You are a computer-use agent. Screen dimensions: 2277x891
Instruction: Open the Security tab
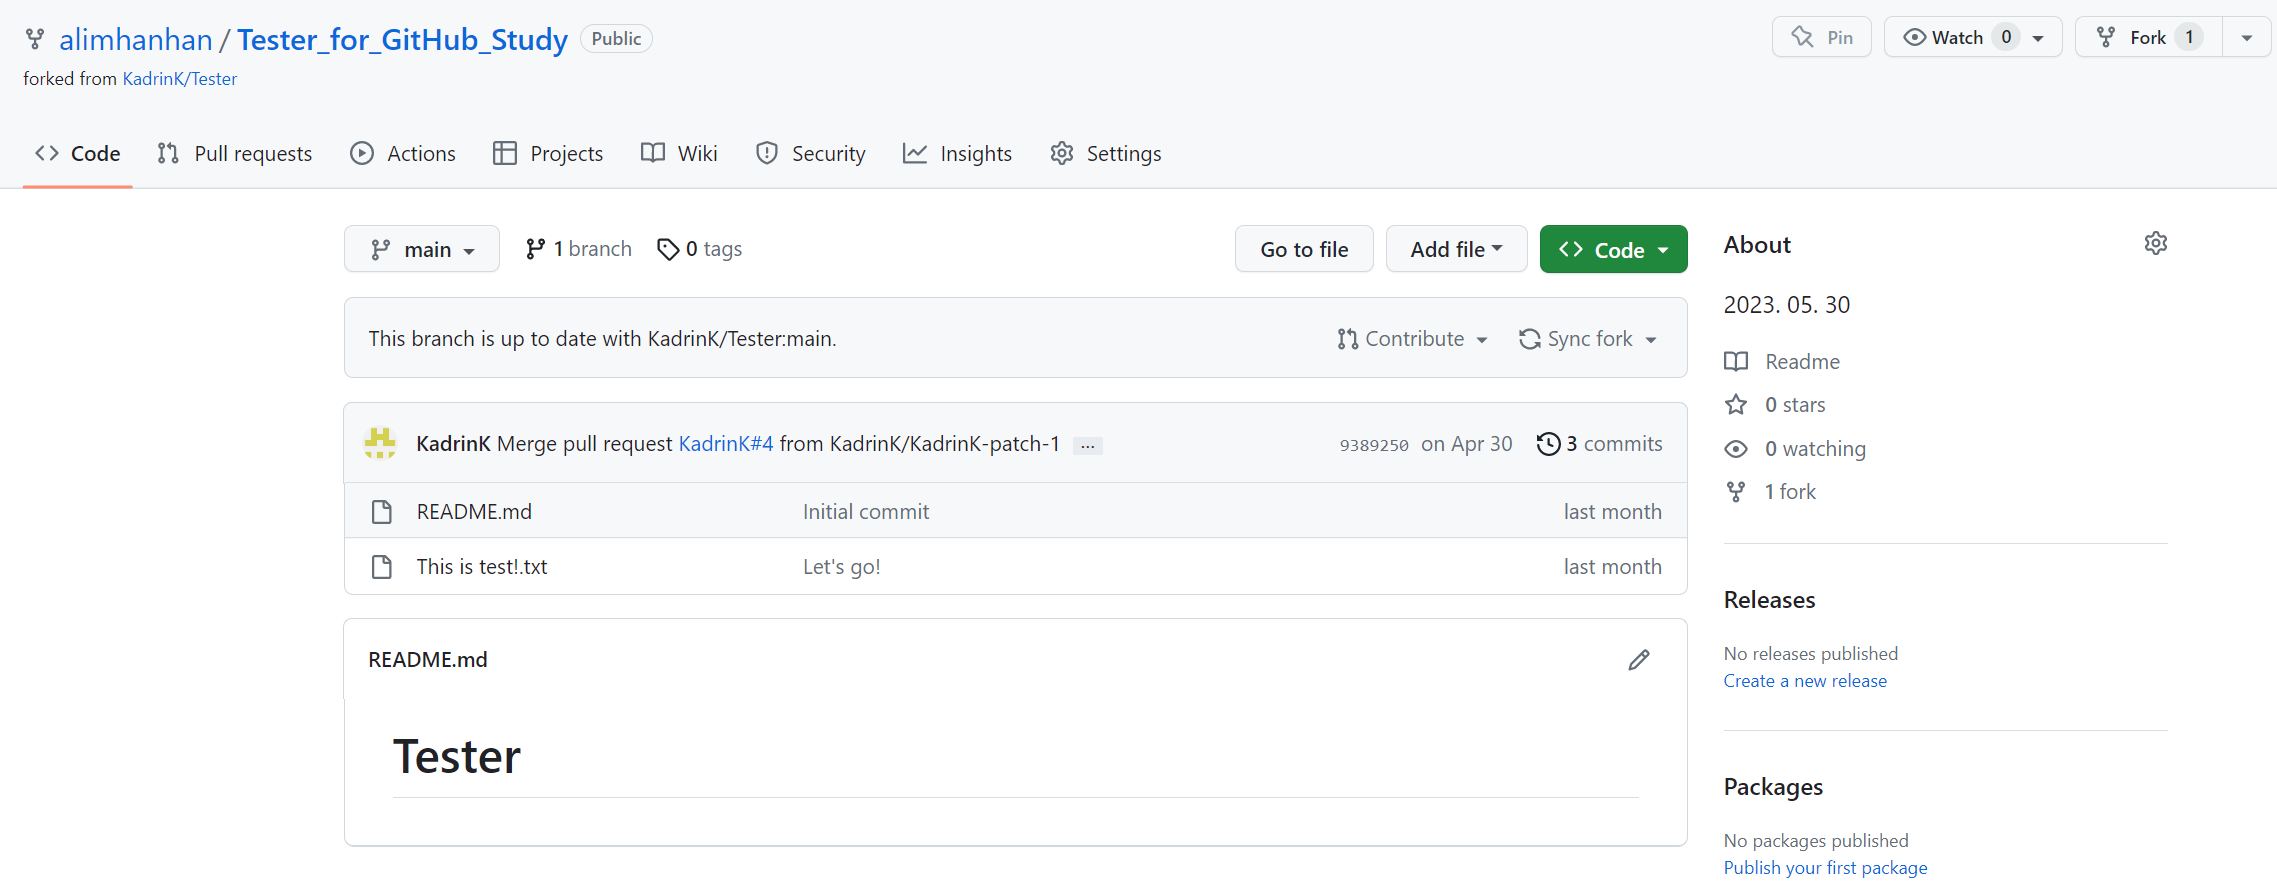(811, 154)
